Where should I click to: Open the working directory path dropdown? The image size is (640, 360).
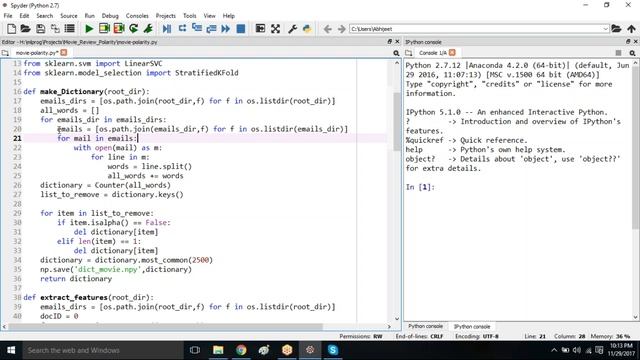605,29
